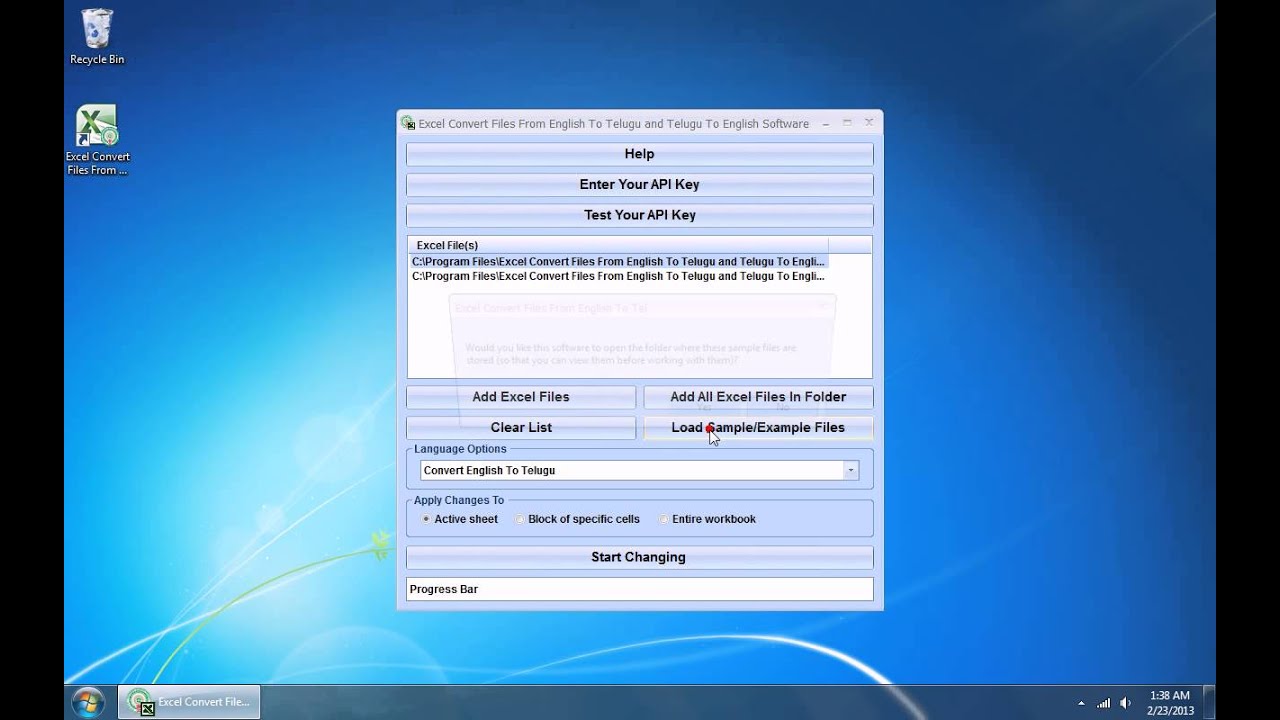This screenshot has width=1280, height=720.
Task: Minimize the Excel Convert Files window
Action: (x=826, y=123)
